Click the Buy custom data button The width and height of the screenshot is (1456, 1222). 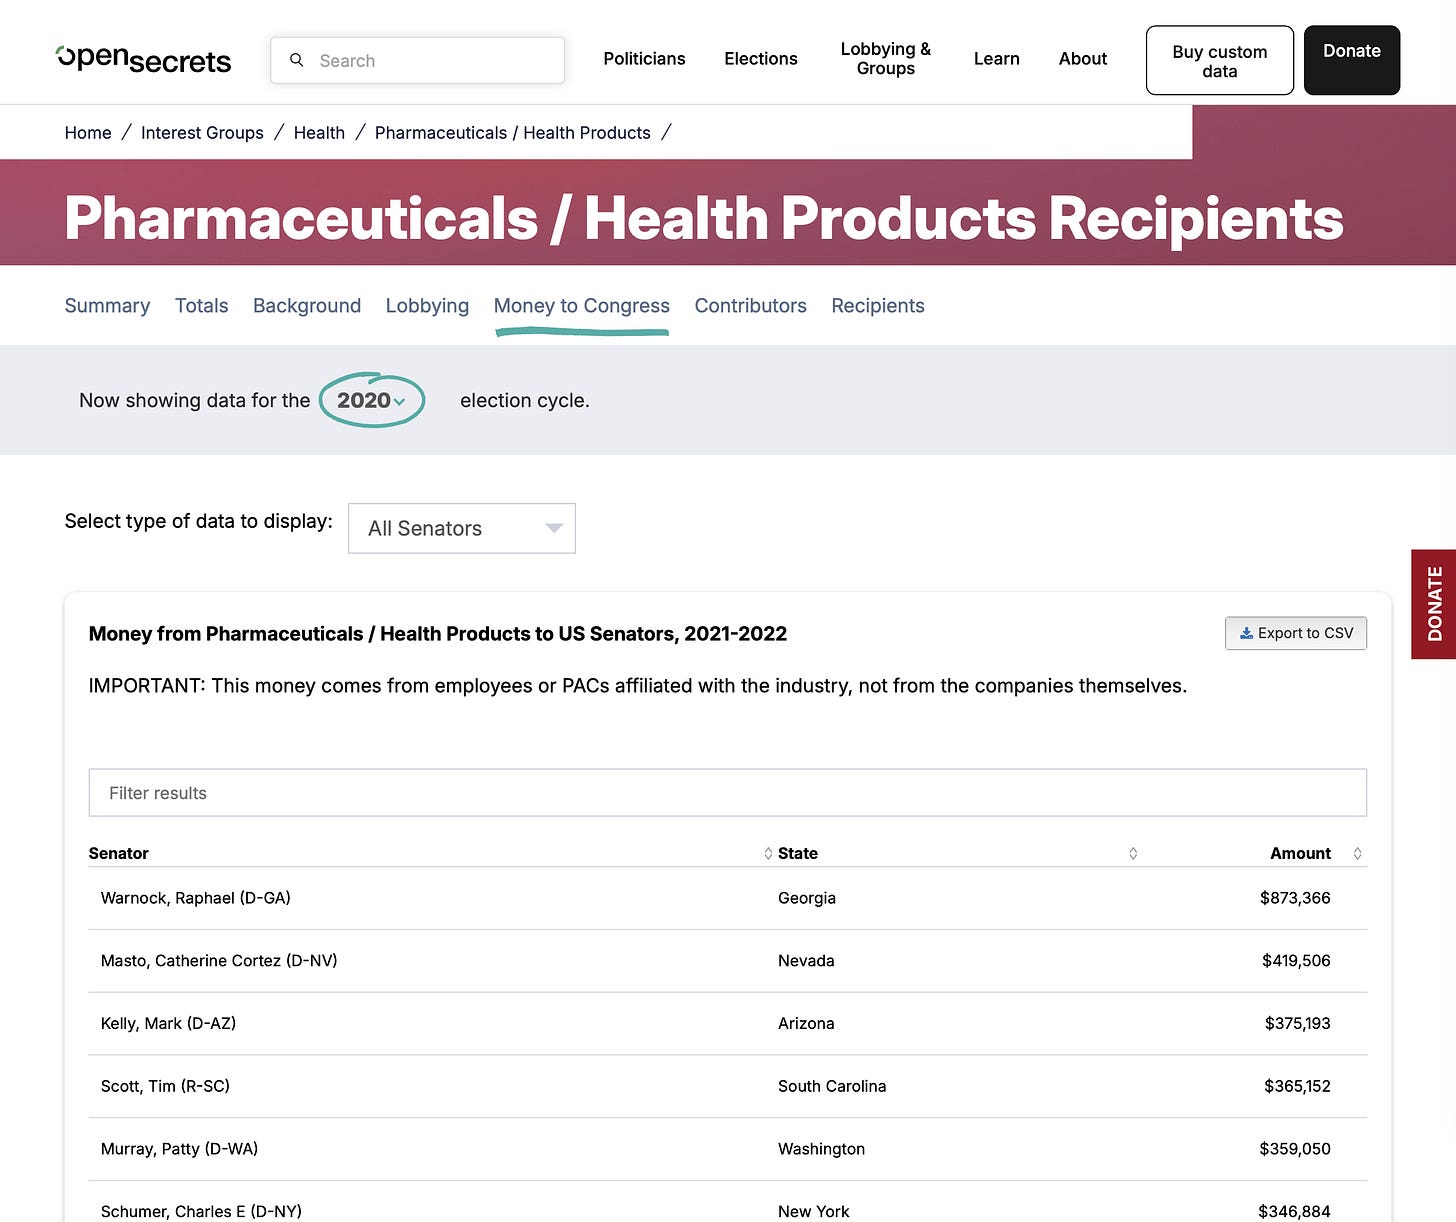(1220, 61)
